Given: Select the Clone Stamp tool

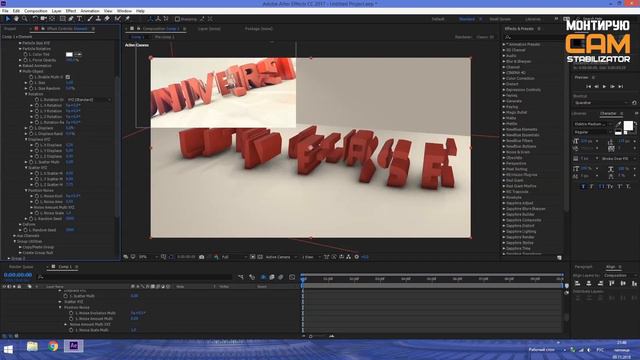Looking at the screenshot, I should [98, 19].
